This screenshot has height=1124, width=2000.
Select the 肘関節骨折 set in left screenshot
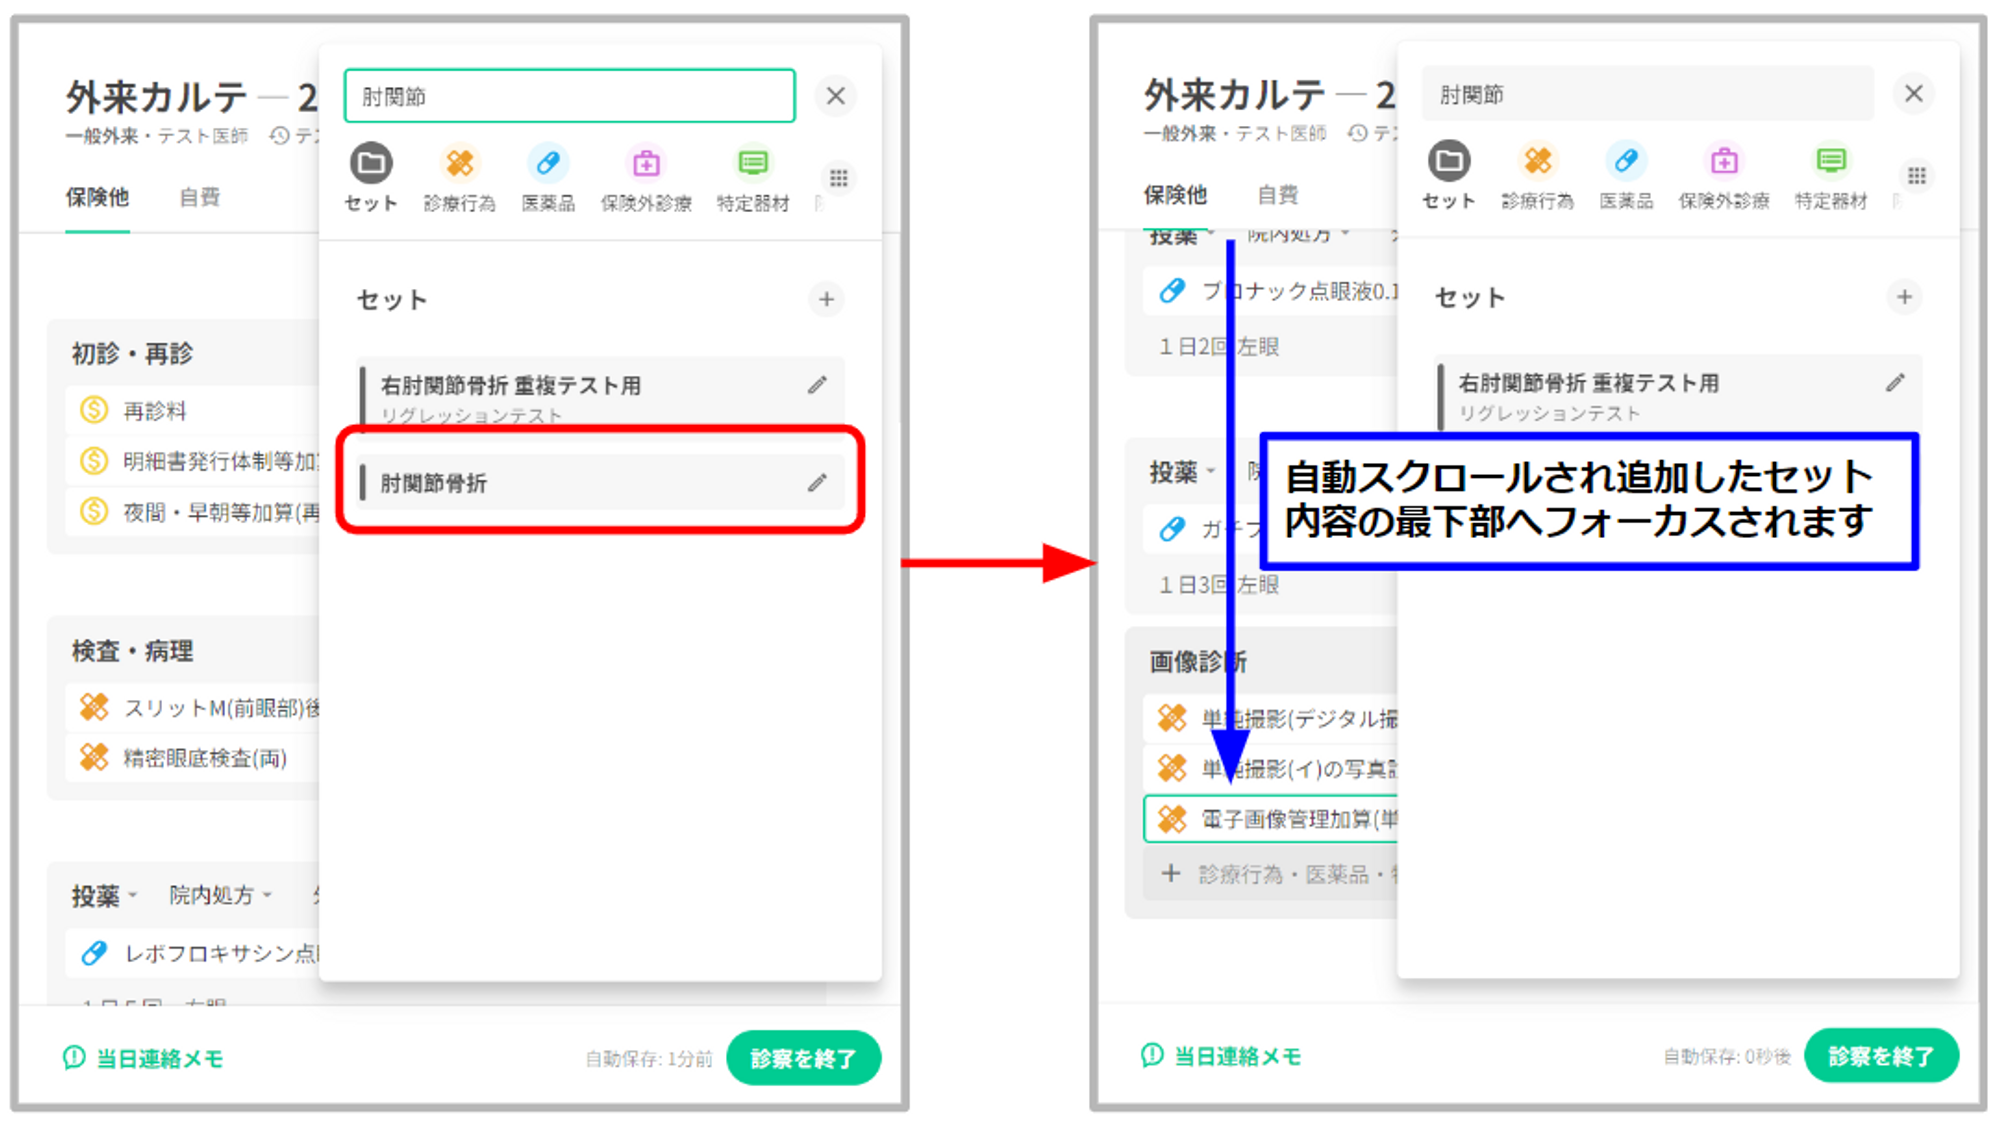[x=600, y=483]
